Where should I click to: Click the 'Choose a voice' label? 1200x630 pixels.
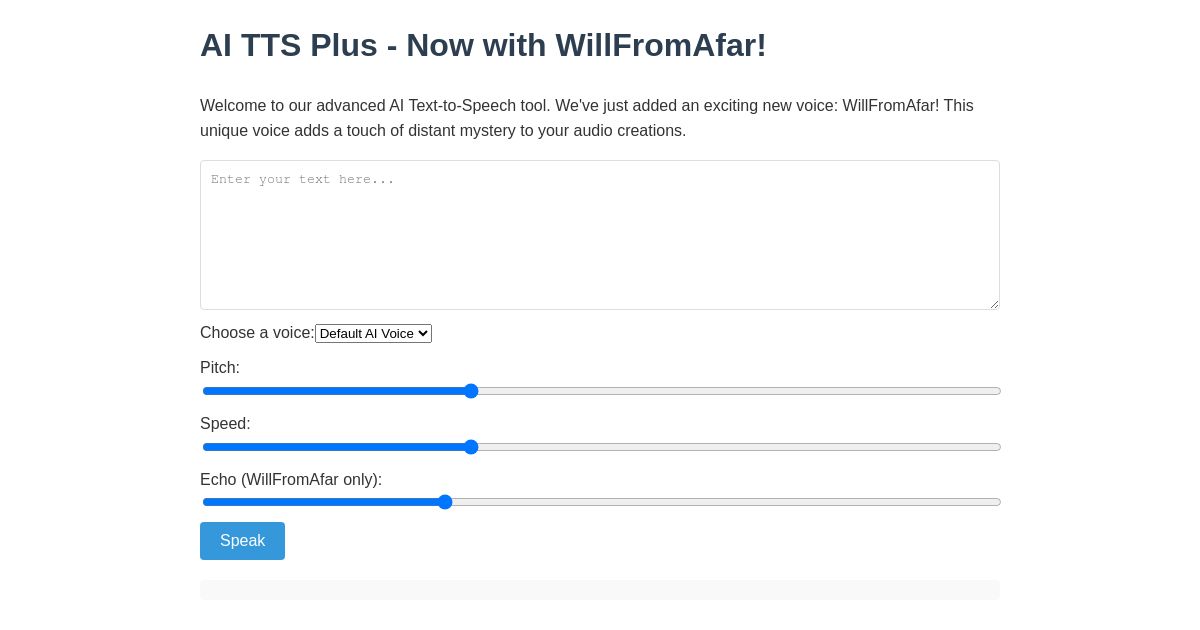[256, 333]
